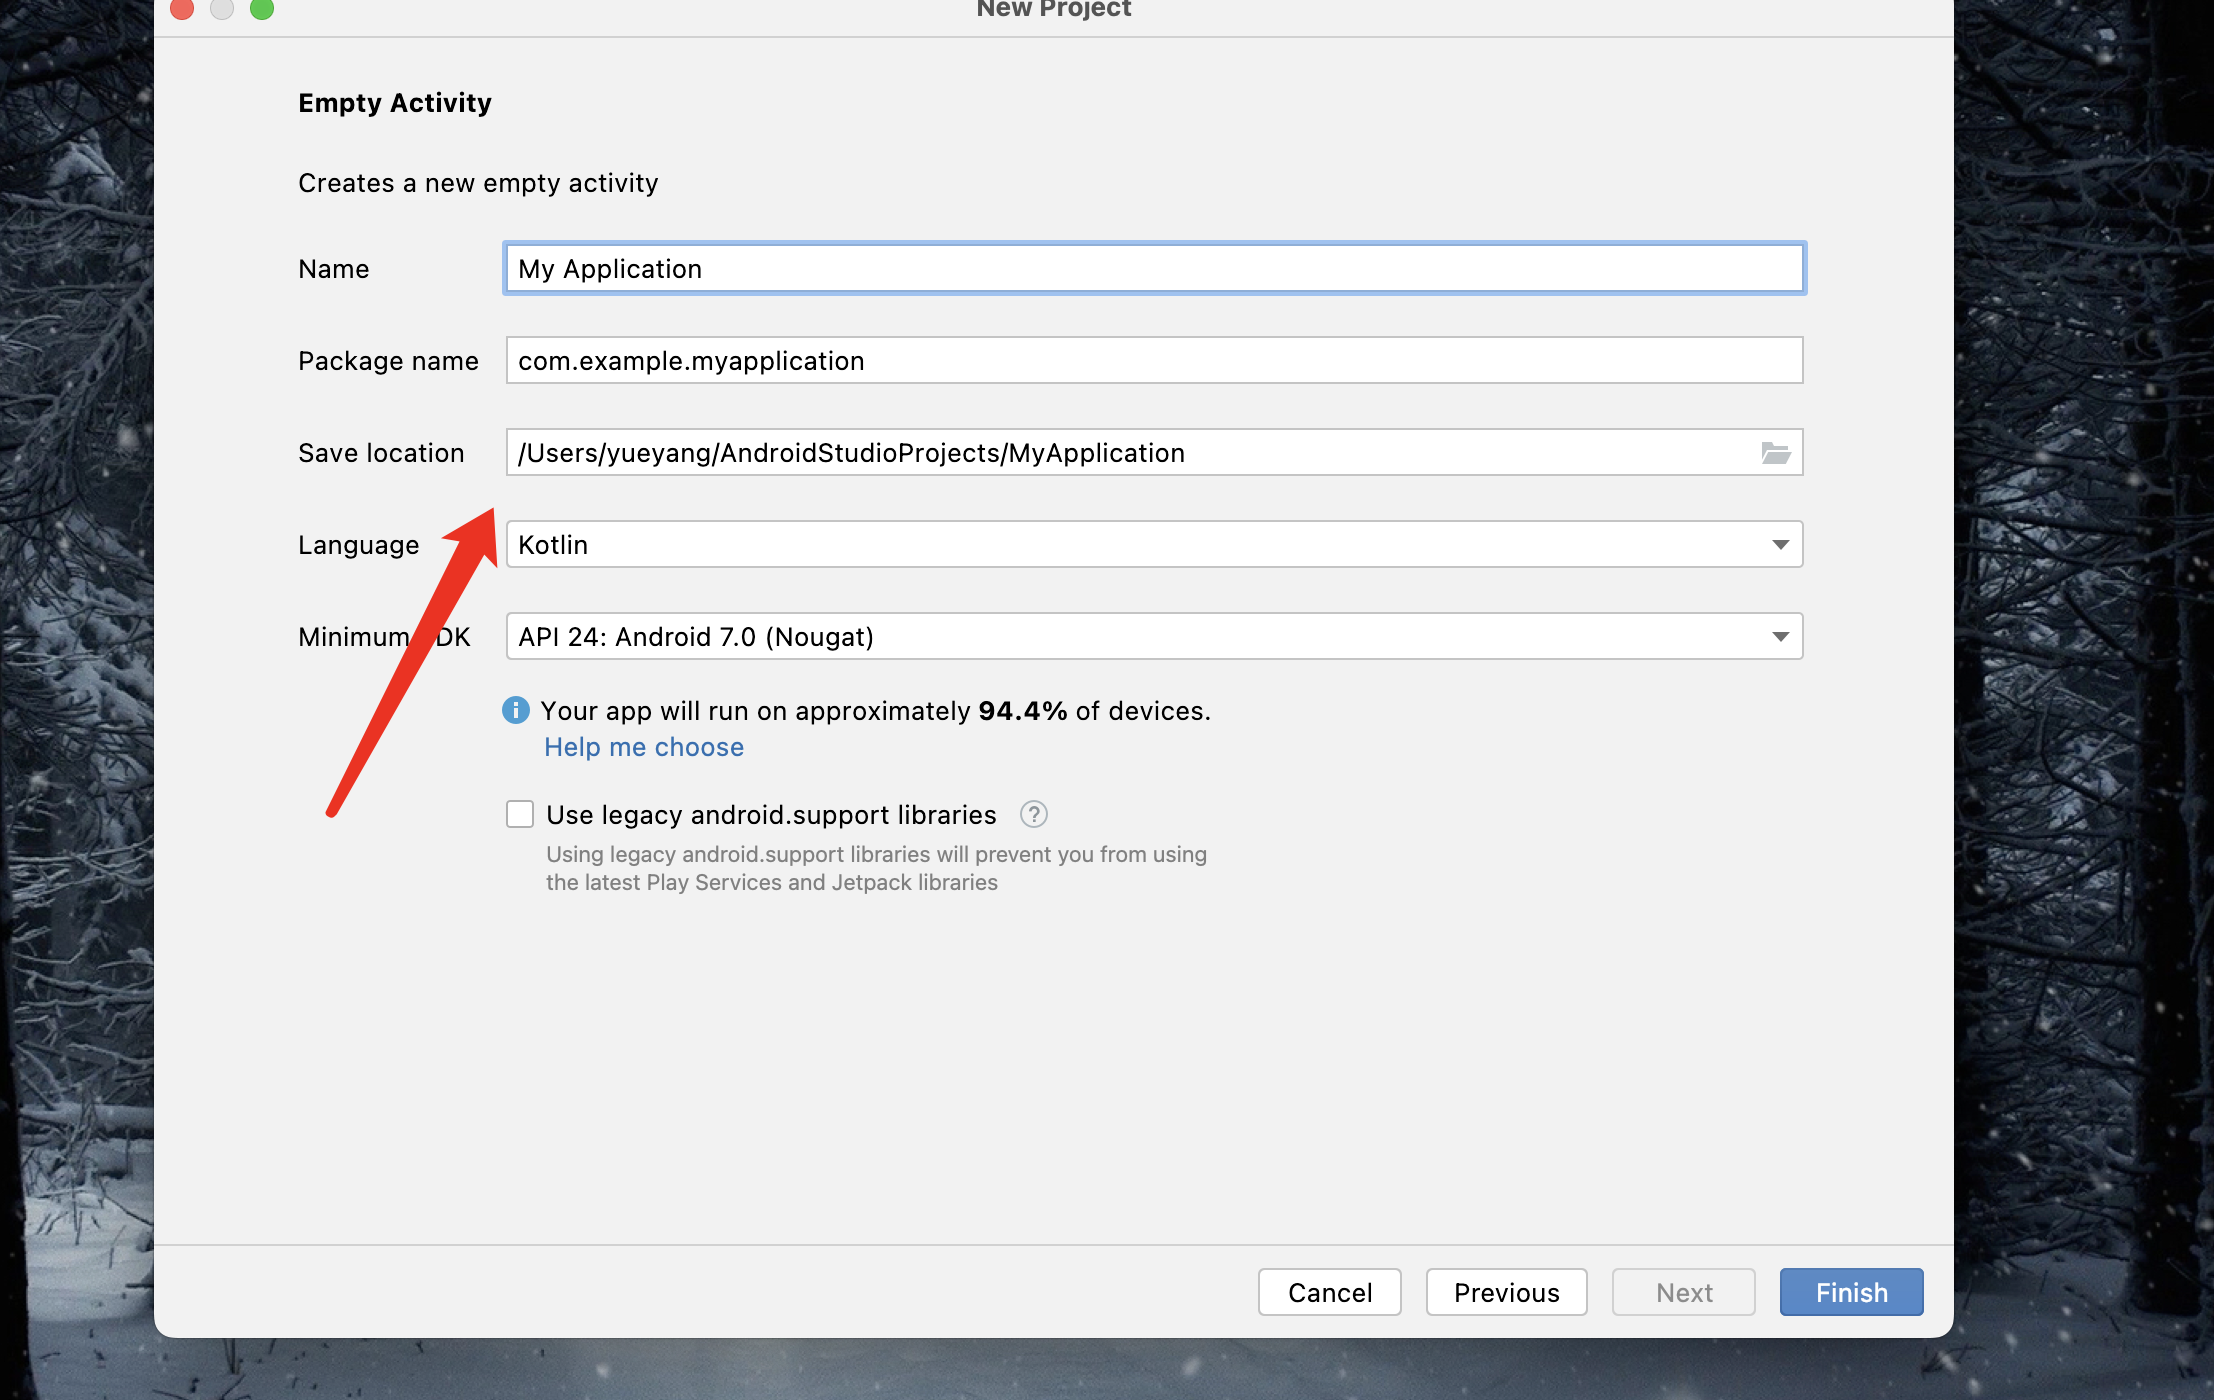Click the folder browse icon in Save location

(x=1775, y=453)
